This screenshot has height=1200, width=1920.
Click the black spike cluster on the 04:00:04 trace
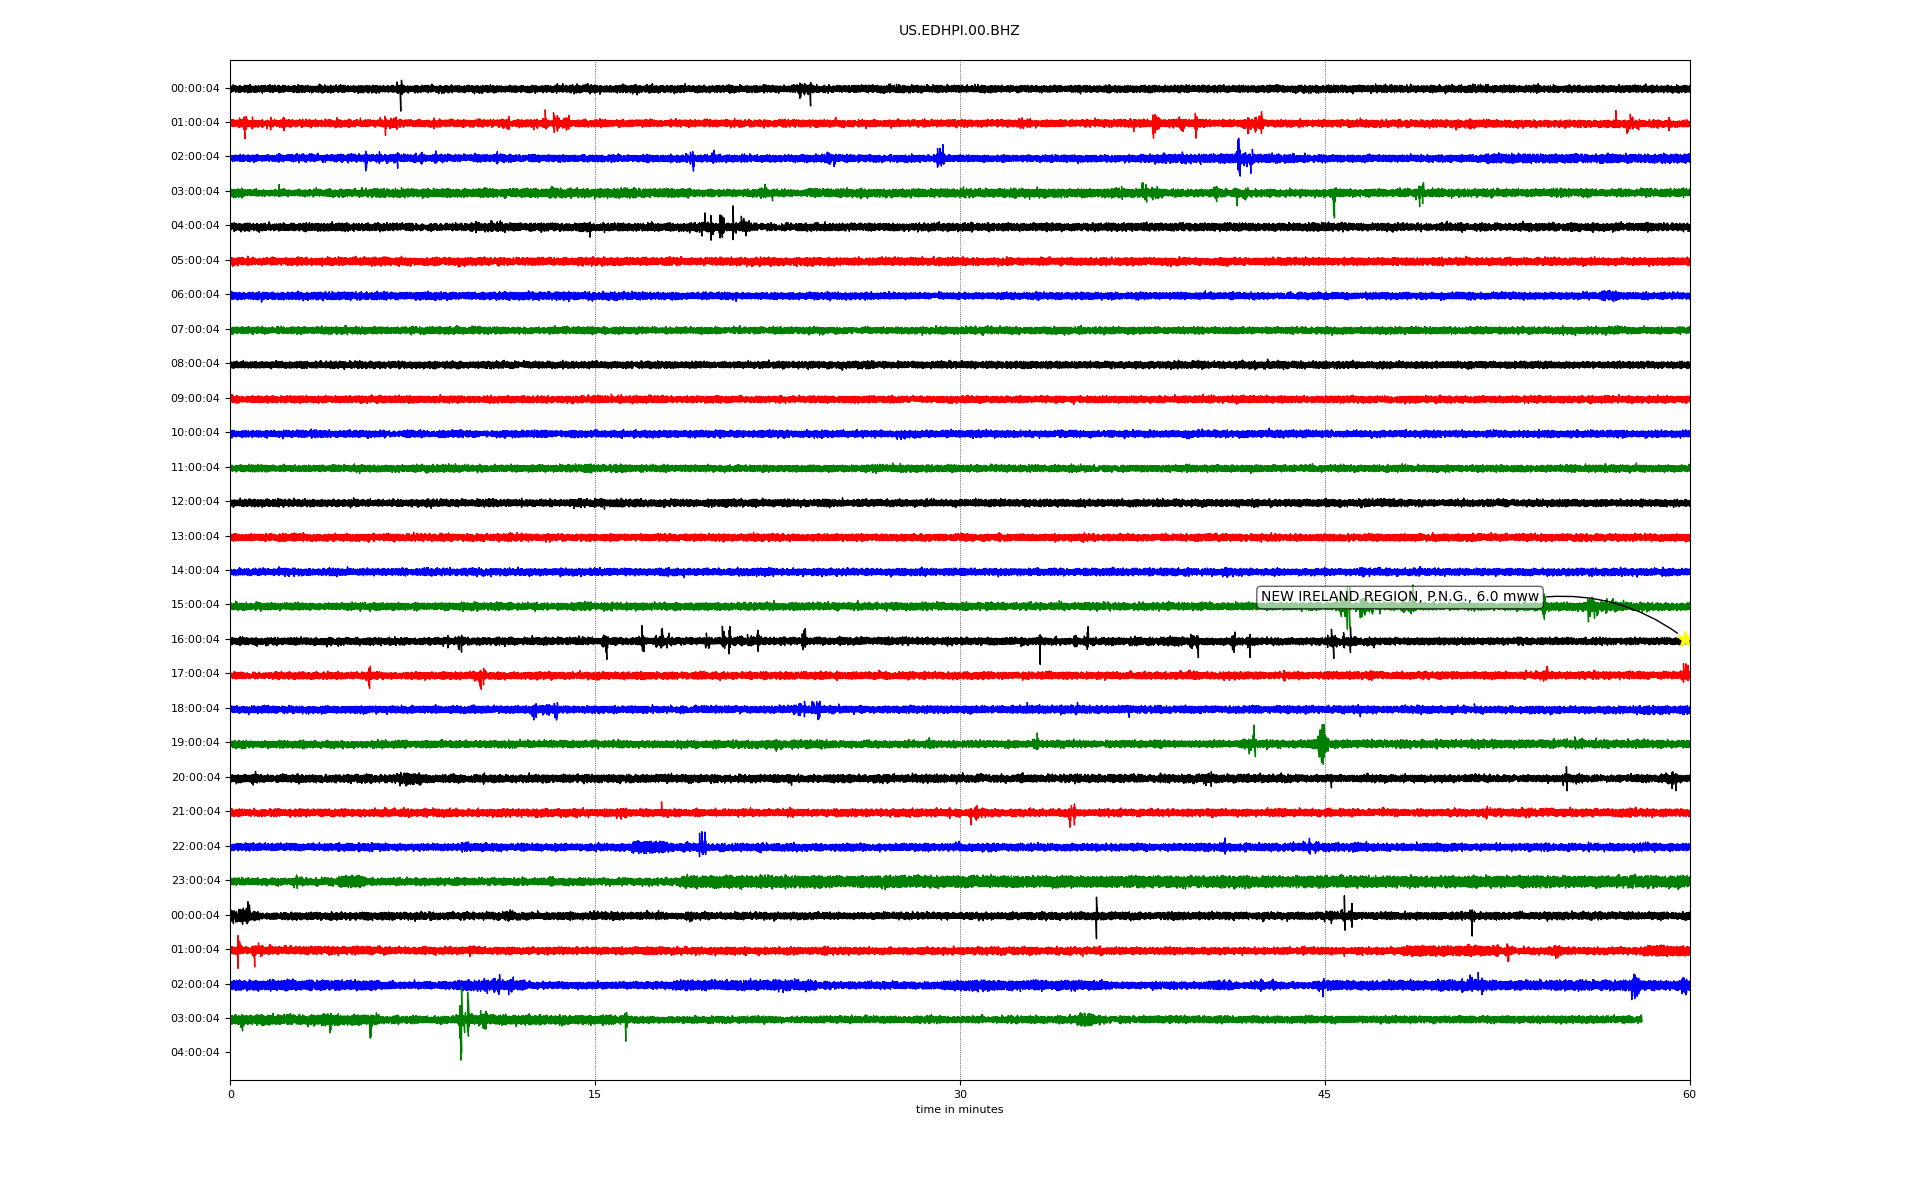pyautogui.click(x=724, y=226)
